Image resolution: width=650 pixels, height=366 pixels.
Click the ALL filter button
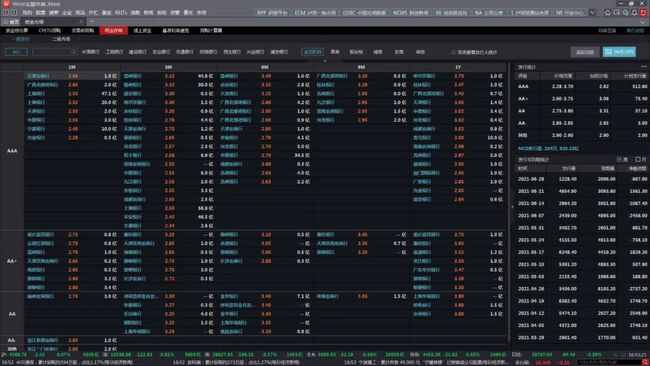coord(16,52)
